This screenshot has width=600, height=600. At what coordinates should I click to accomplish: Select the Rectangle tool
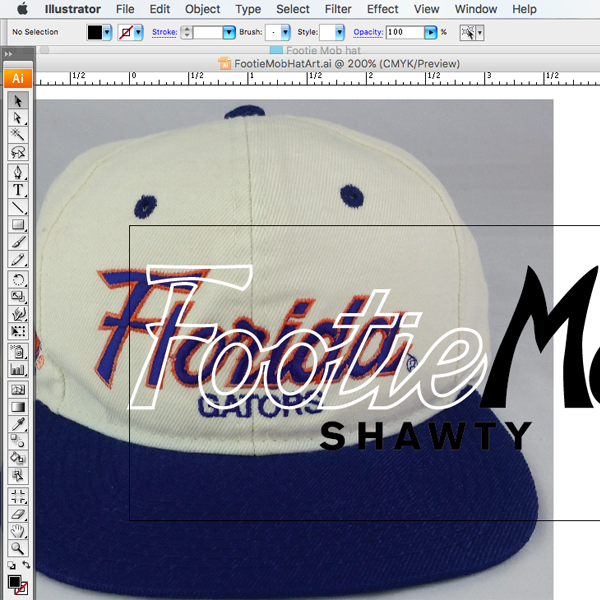(18, 224)
